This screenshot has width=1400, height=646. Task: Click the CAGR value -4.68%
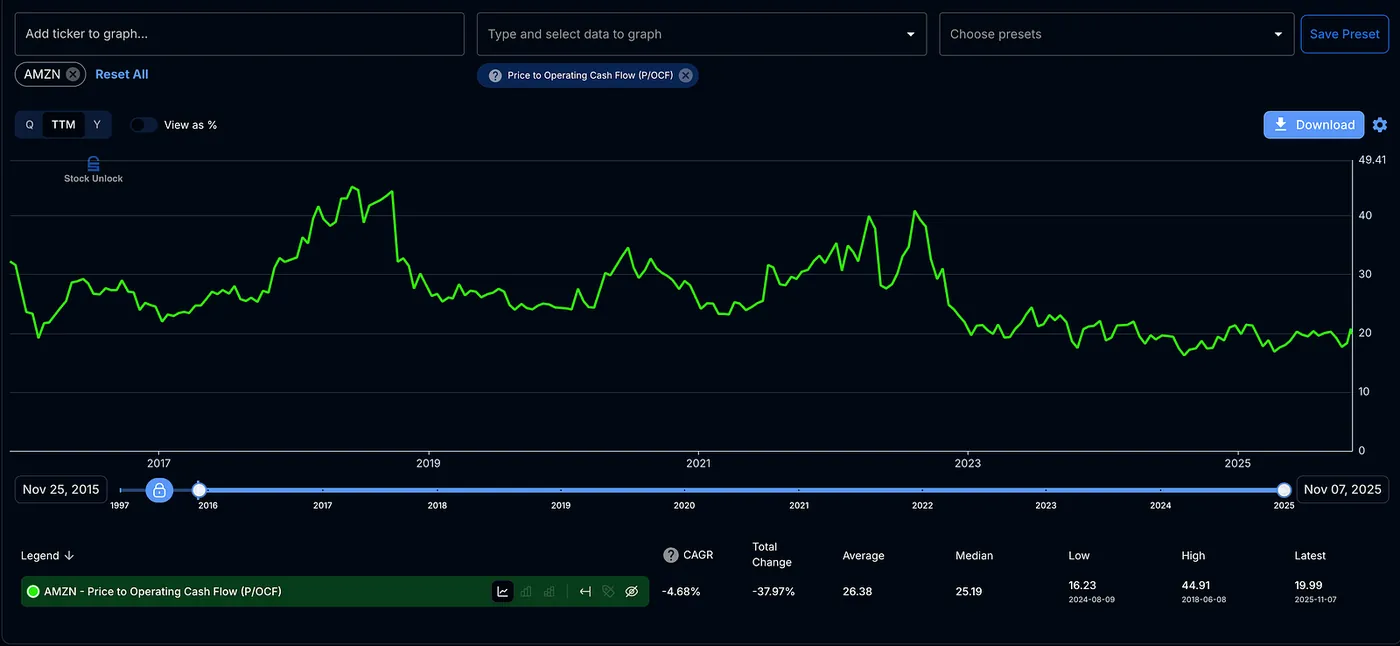pos(681,592)
